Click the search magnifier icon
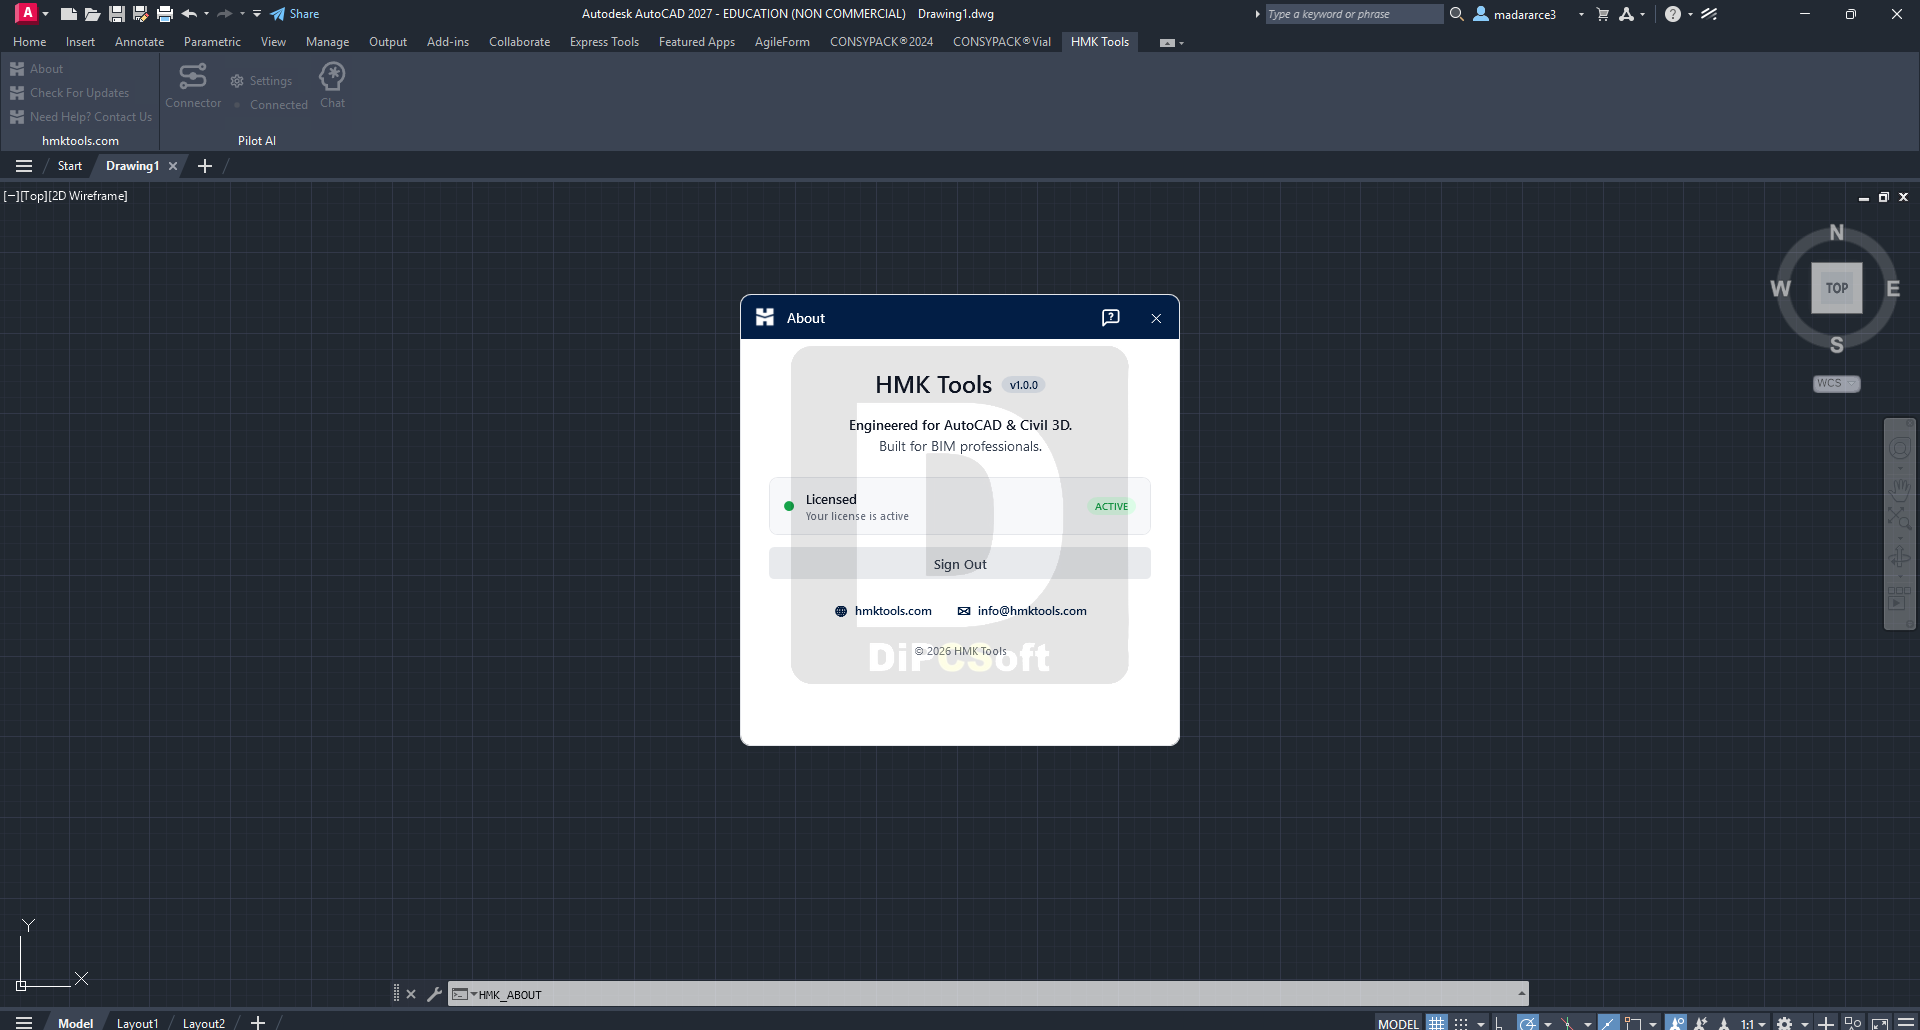This screenshot has height=1030, width=1920. [x=1457, y=14]
